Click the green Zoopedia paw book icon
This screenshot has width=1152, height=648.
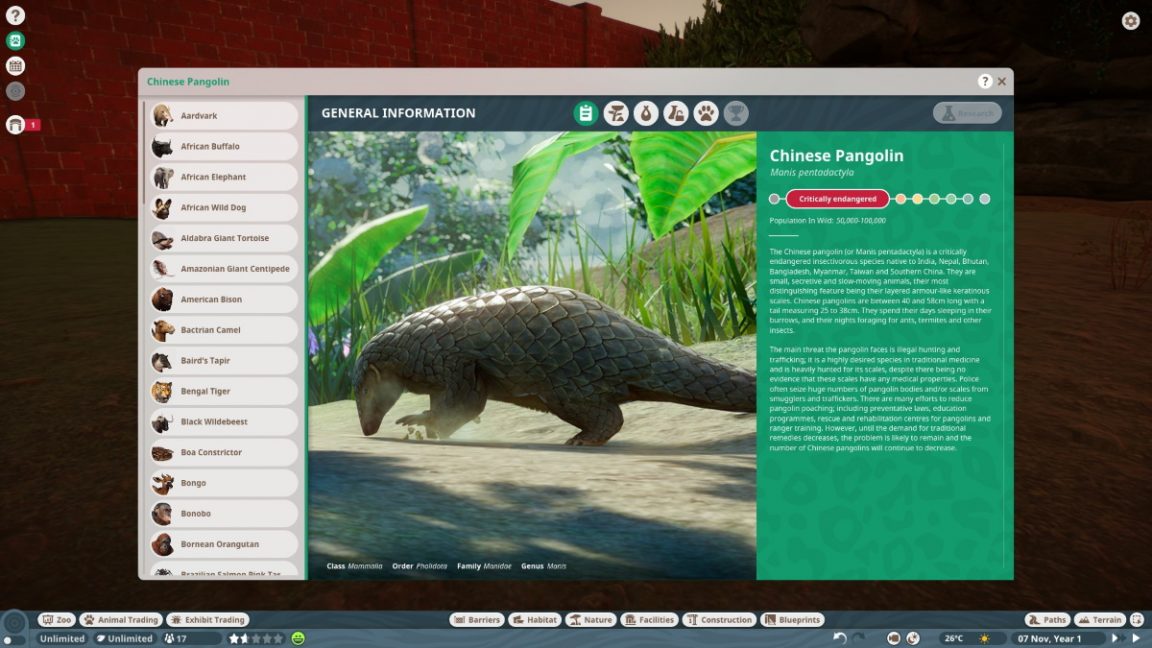[x=15, y=40]
